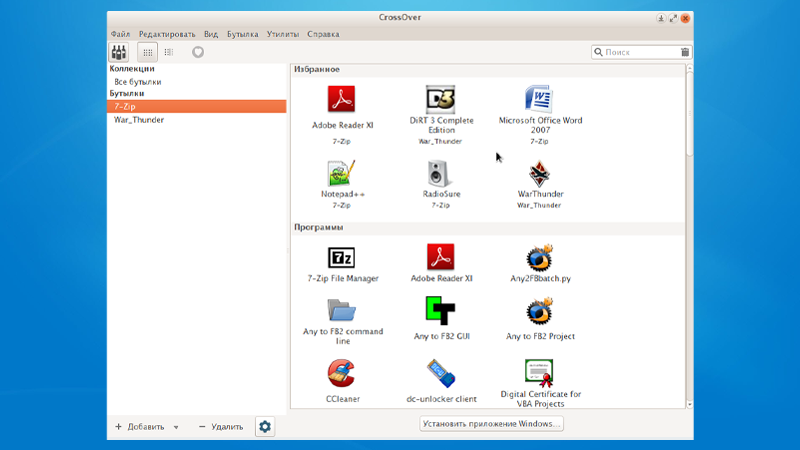The width and height of the screenshot is (800, 450).
Task: Open dc-unlocker client
Action: coord(441,373)
